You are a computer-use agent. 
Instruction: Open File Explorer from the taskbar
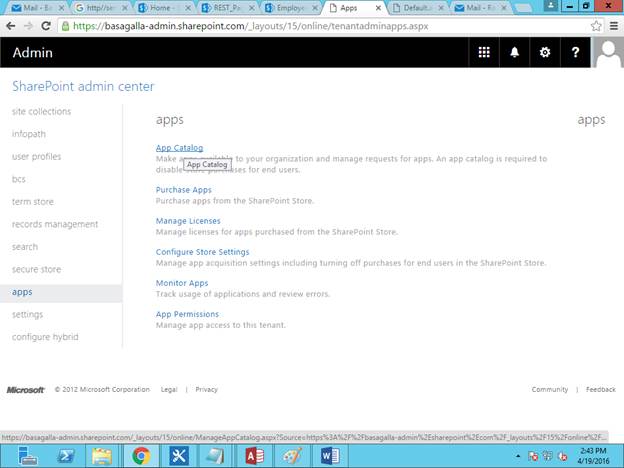pos(102,456)
